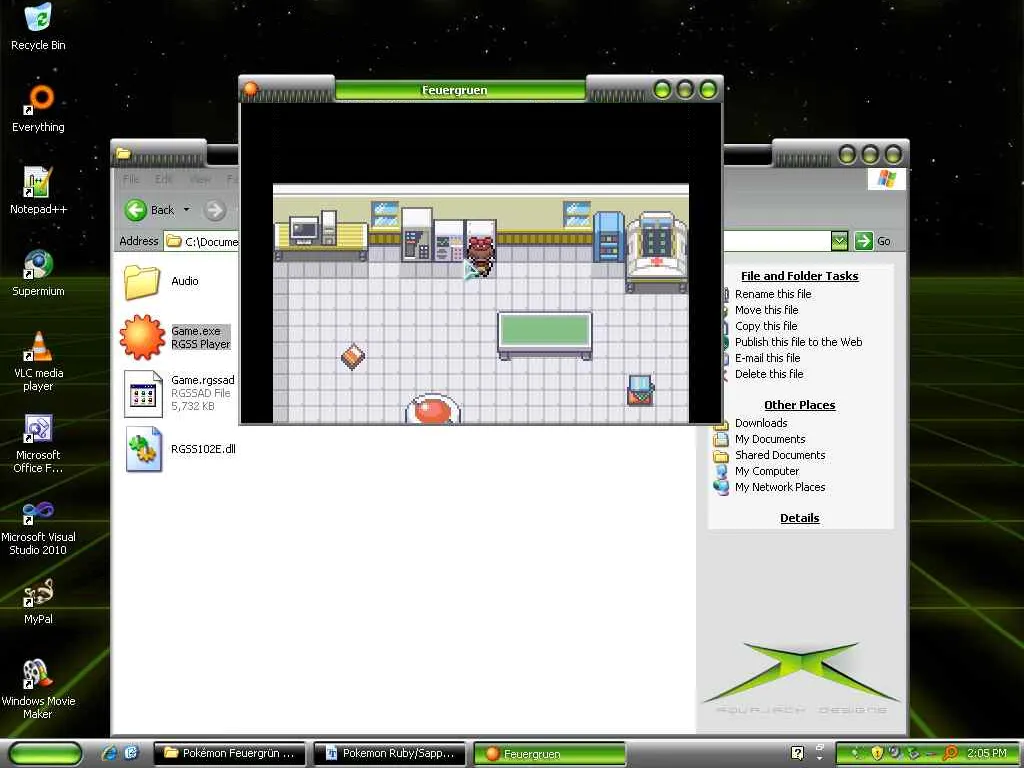Open VLC media player desktop icon
Viewport: 1024px width, 768px height.
[x=38, y=361]
